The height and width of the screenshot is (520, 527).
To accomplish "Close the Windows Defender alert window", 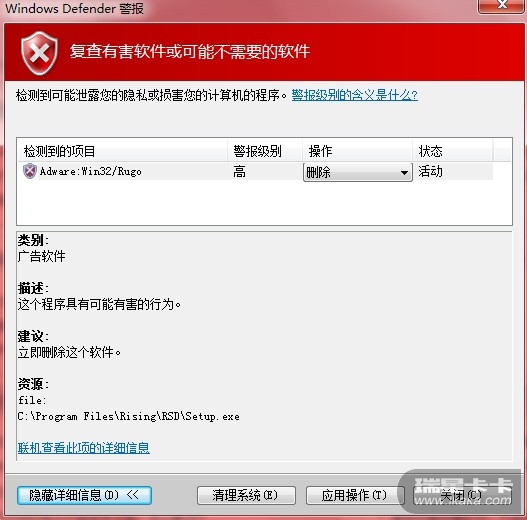I will [502, 5].
